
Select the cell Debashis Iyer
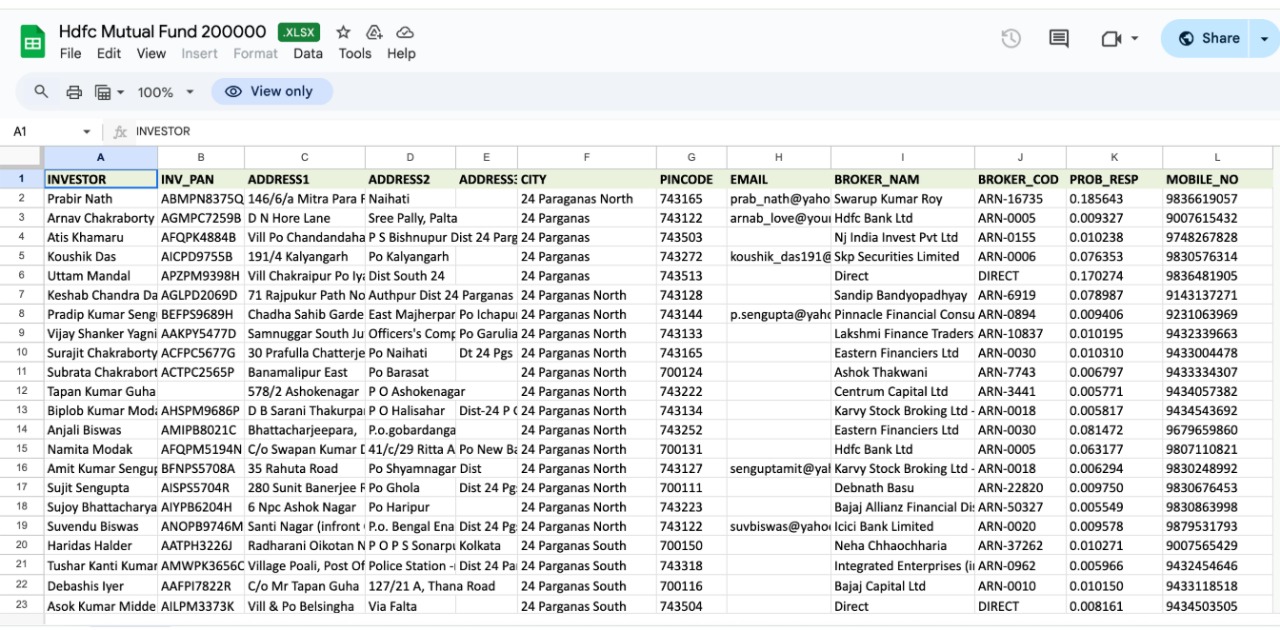click(x=101, y=586)
